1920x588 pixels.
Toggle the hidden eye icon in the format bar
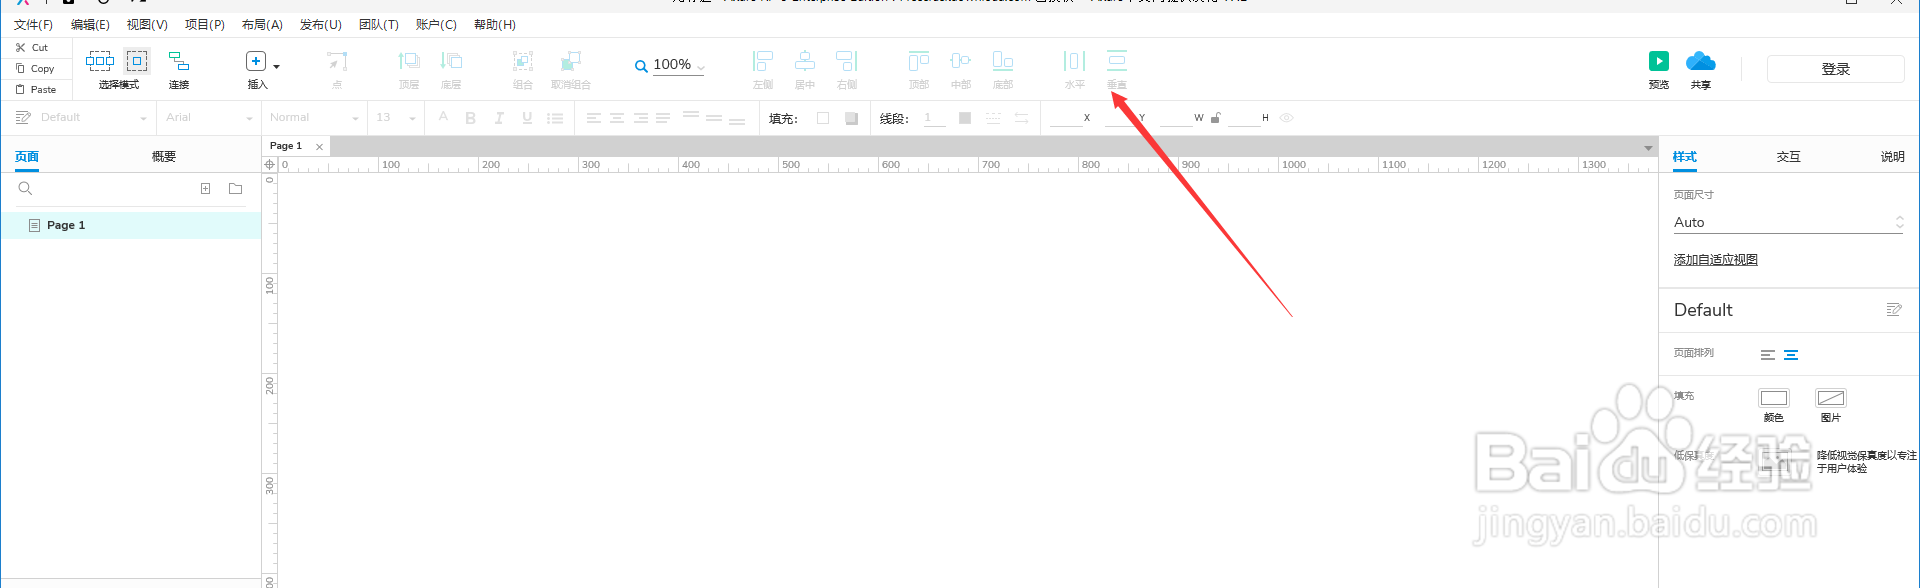click(x=1287, y=118)
